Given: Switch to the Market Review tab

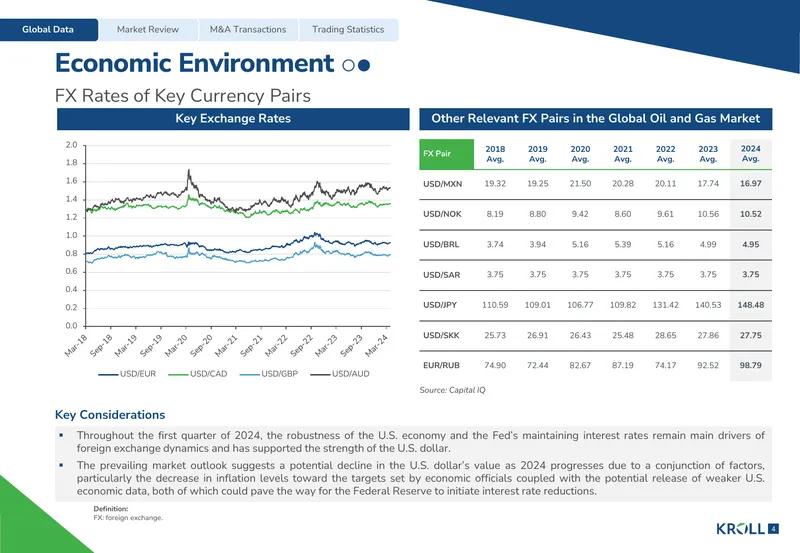Looking at the screenshot, I should 148,30.
